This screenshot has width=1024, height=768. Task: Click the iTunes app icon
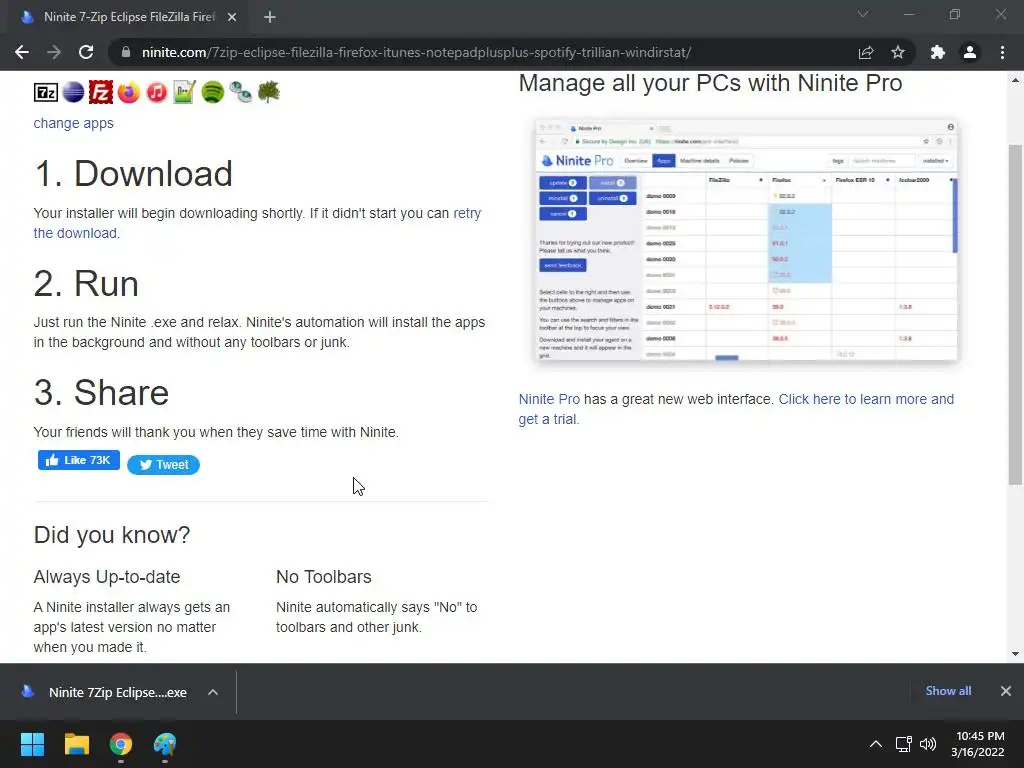click(157, 93)
